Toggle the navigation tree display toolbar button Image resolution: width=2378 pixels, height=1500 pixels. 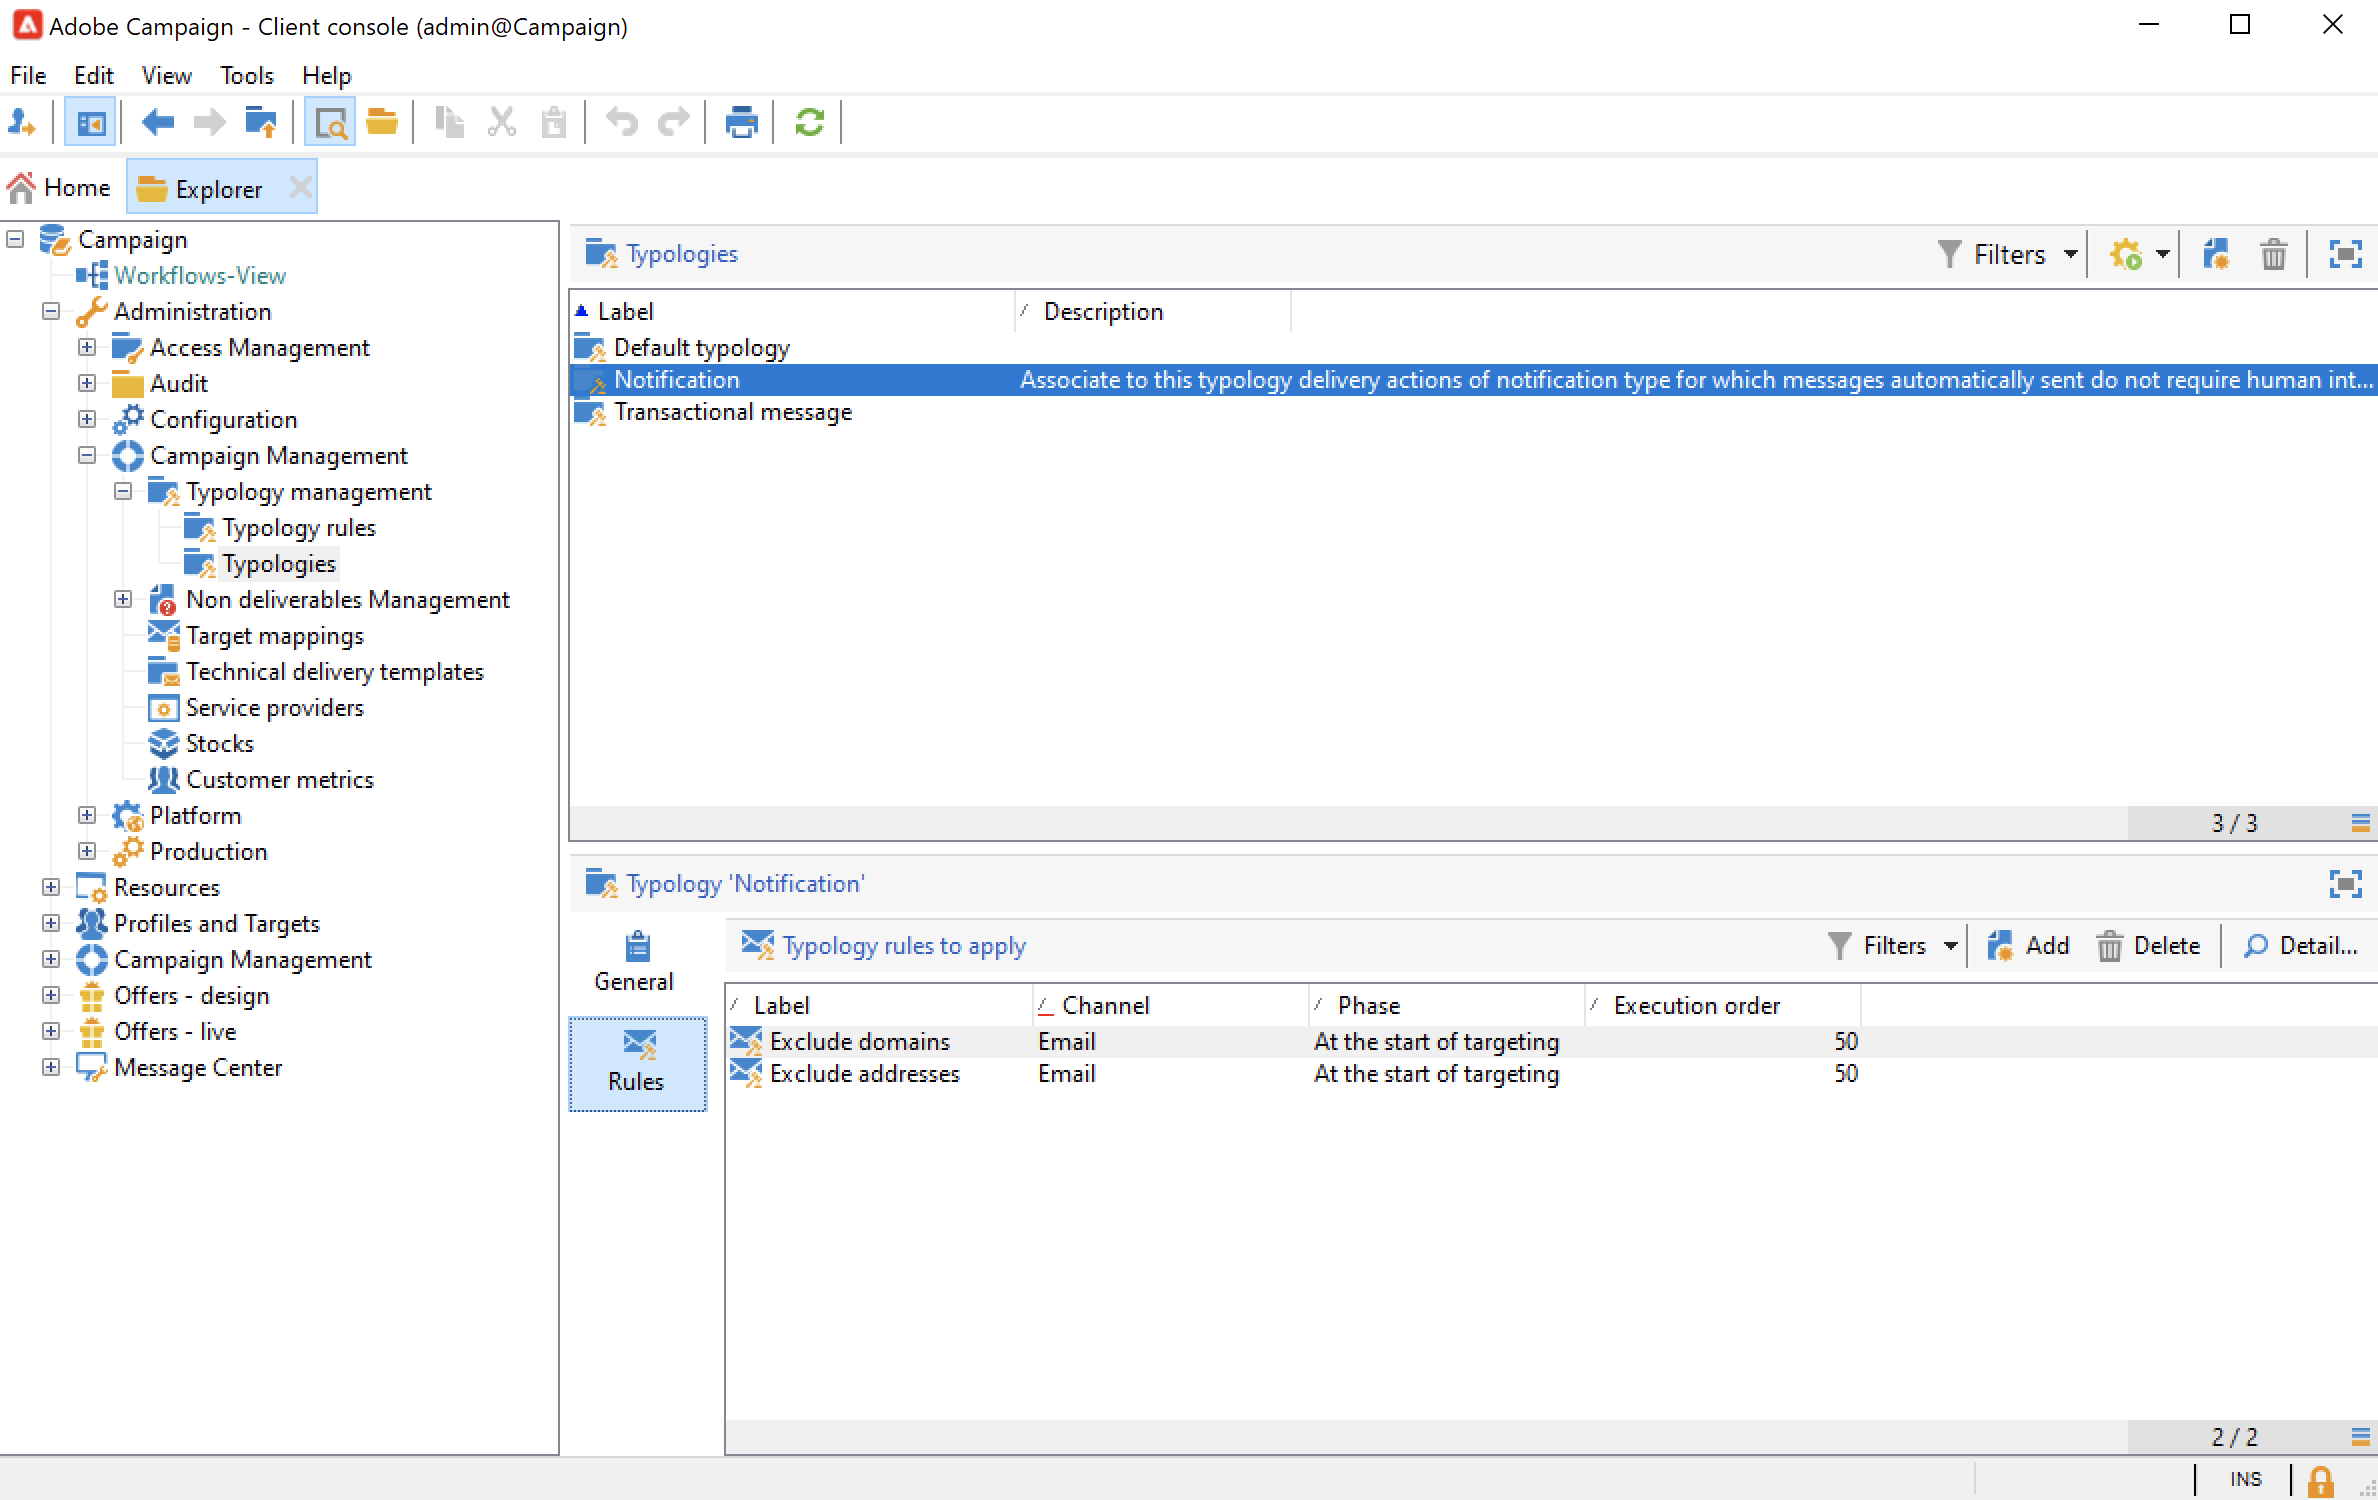coord(90,123)
